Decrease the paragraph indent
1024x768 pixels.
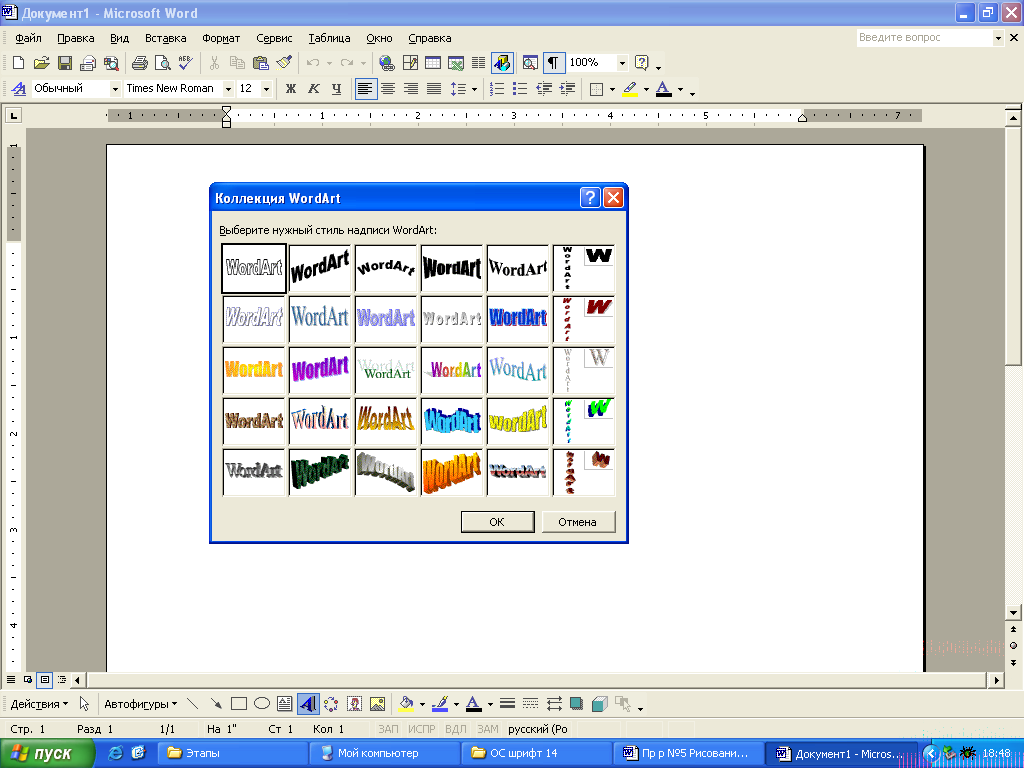click(x=543, y=89)
